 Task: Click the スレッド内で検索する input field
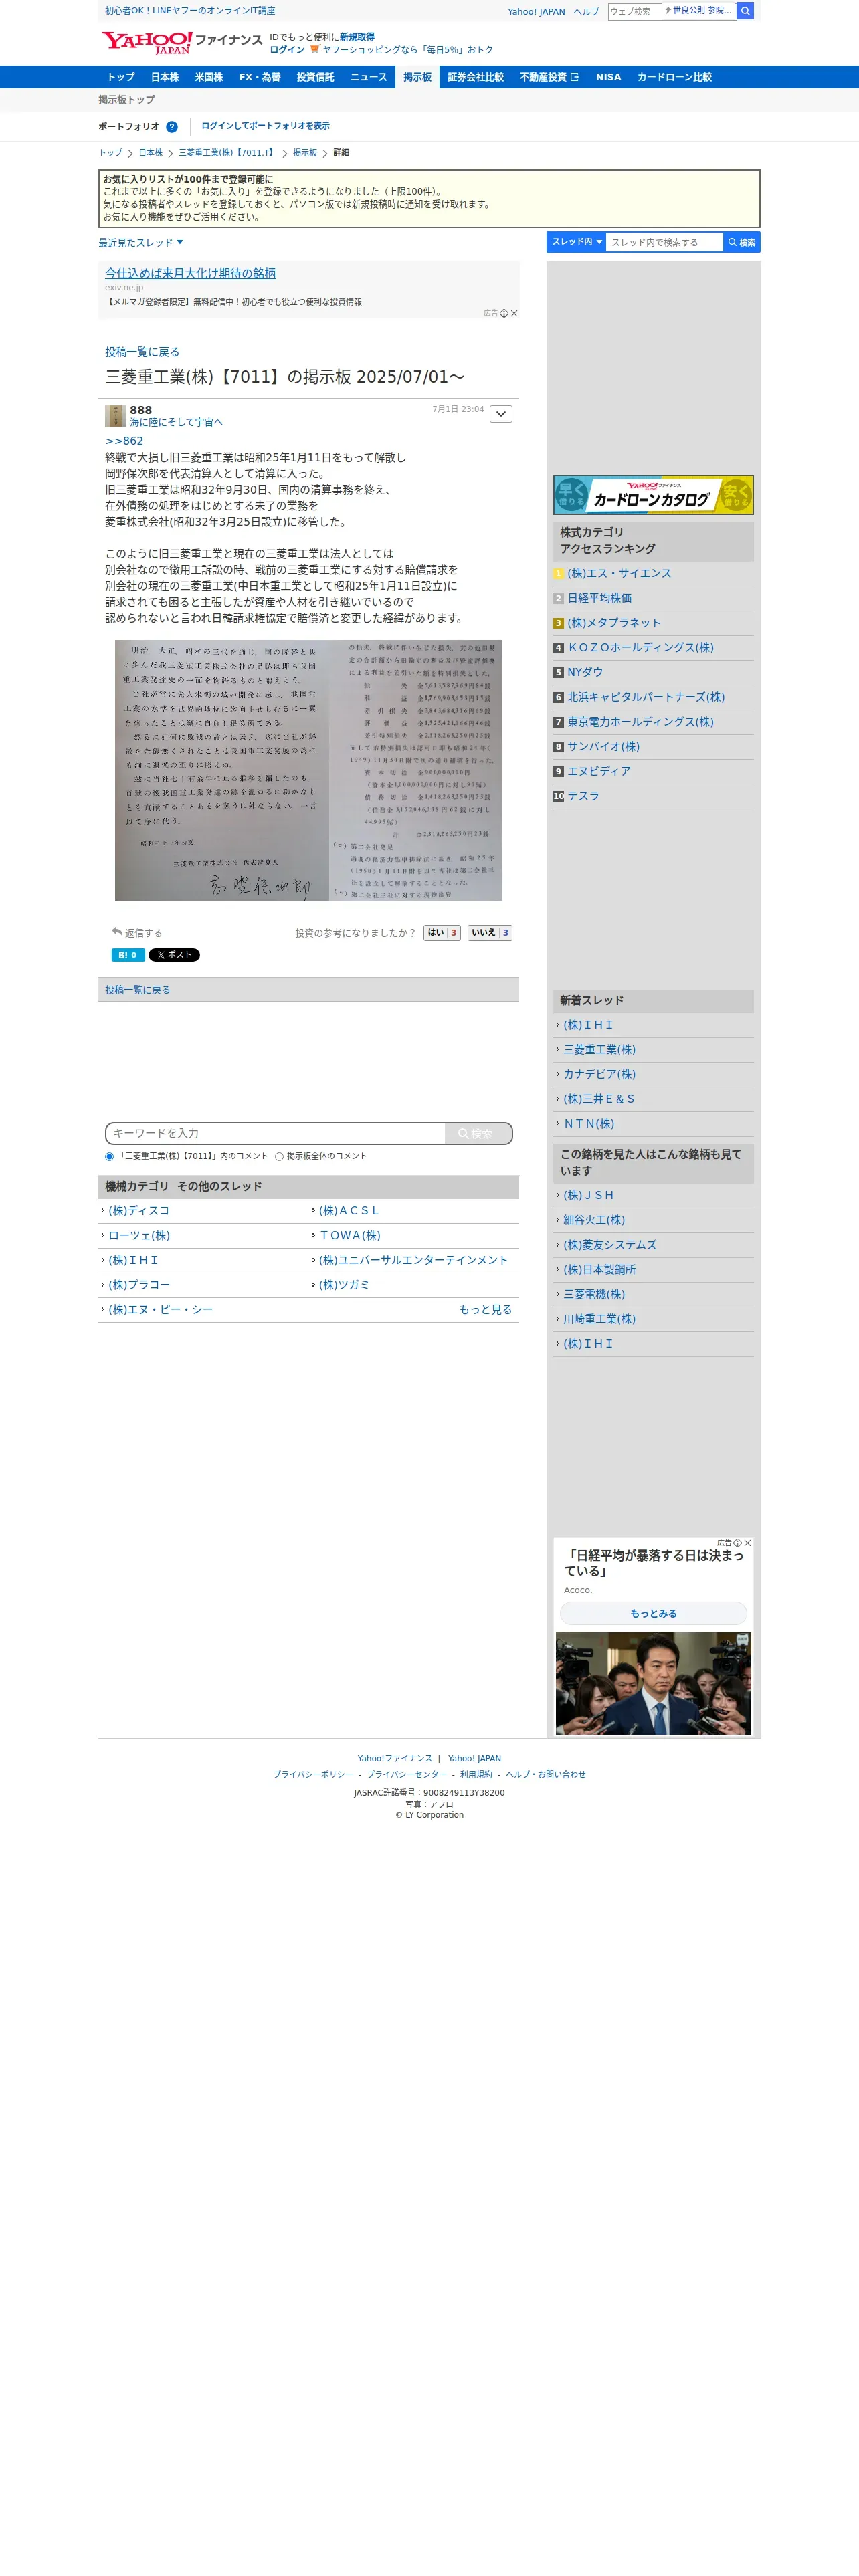664,242
